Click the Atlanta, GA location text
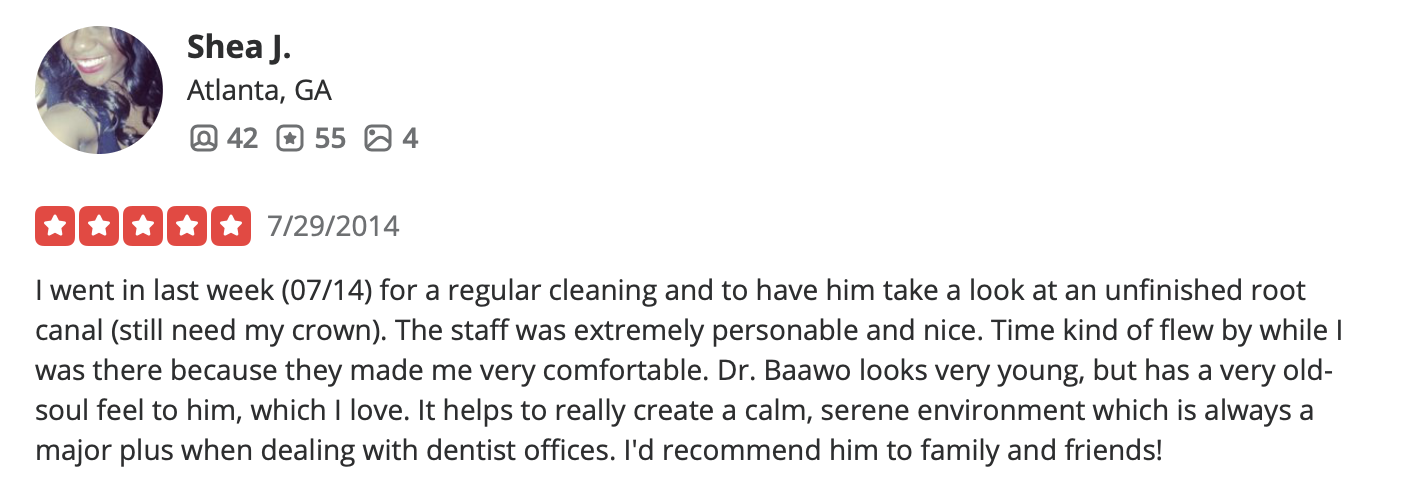Screen dimensions: 1402x488 (258, 91)
